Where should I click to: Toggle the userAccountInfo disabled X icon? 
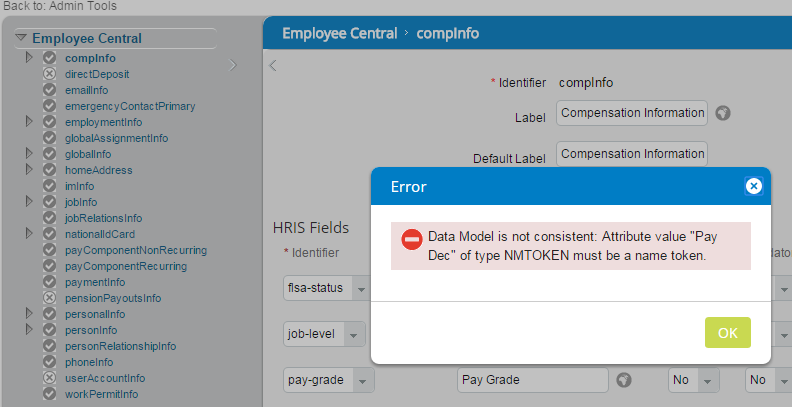click(49, 378)
